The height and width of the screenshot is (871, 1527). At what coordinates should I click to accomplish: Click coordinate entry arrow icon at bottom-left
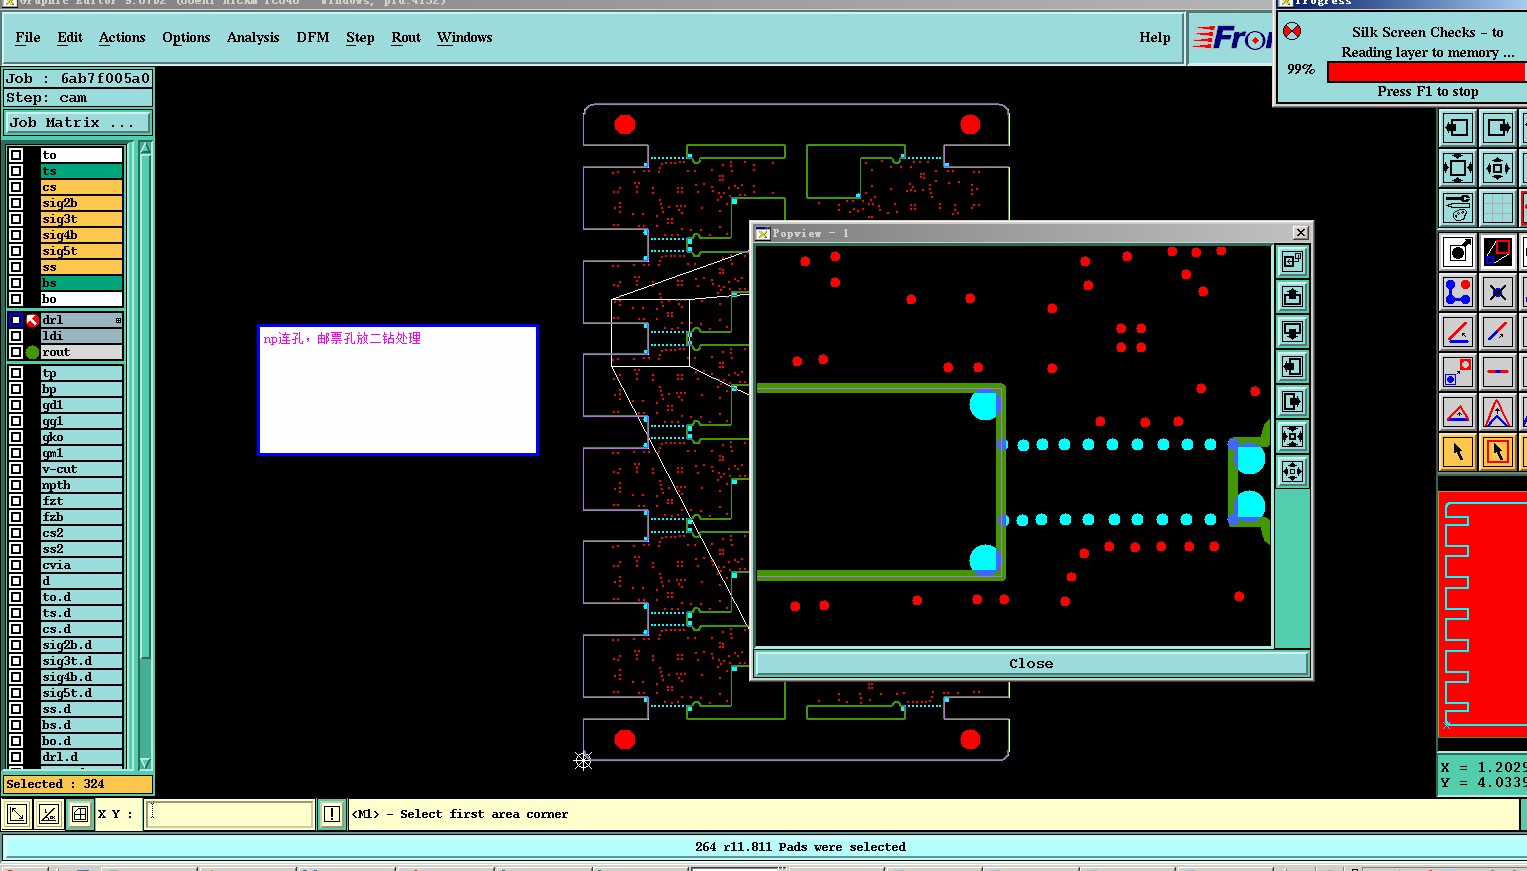(17, 814)
